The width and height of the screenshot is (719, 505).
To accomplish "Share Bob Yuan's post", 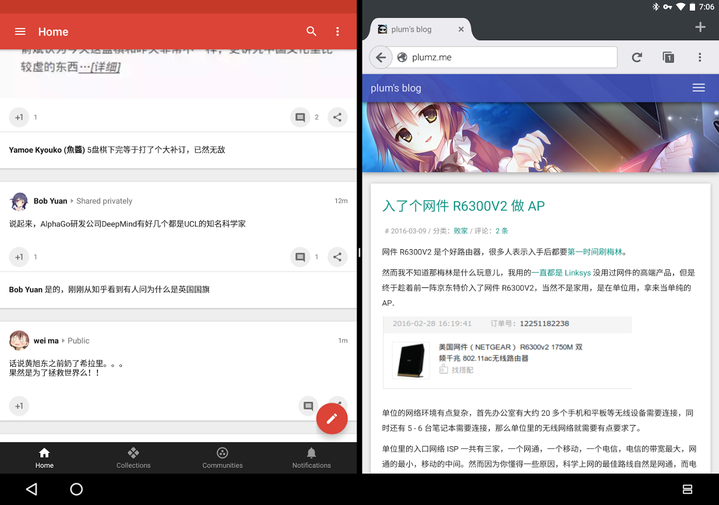I will click(x=338, y=257).
